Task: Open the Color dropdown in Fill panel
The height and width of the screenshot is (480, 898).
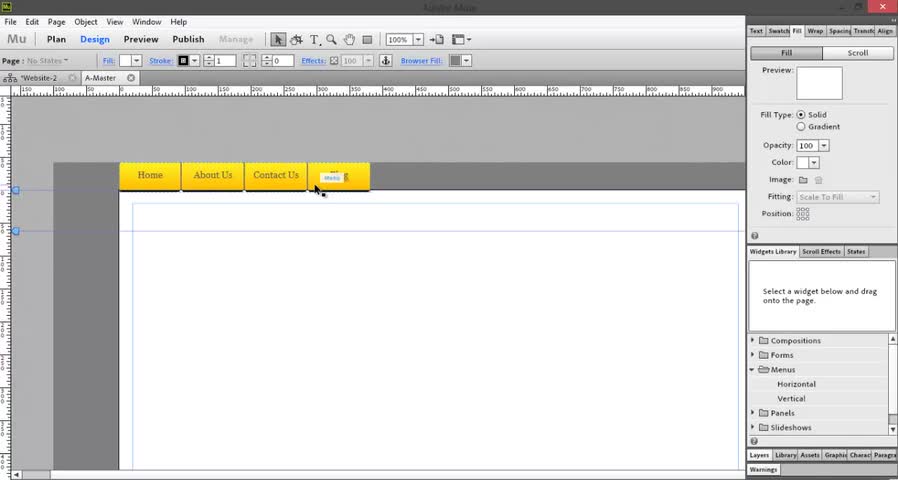Action: pos(814,163)
